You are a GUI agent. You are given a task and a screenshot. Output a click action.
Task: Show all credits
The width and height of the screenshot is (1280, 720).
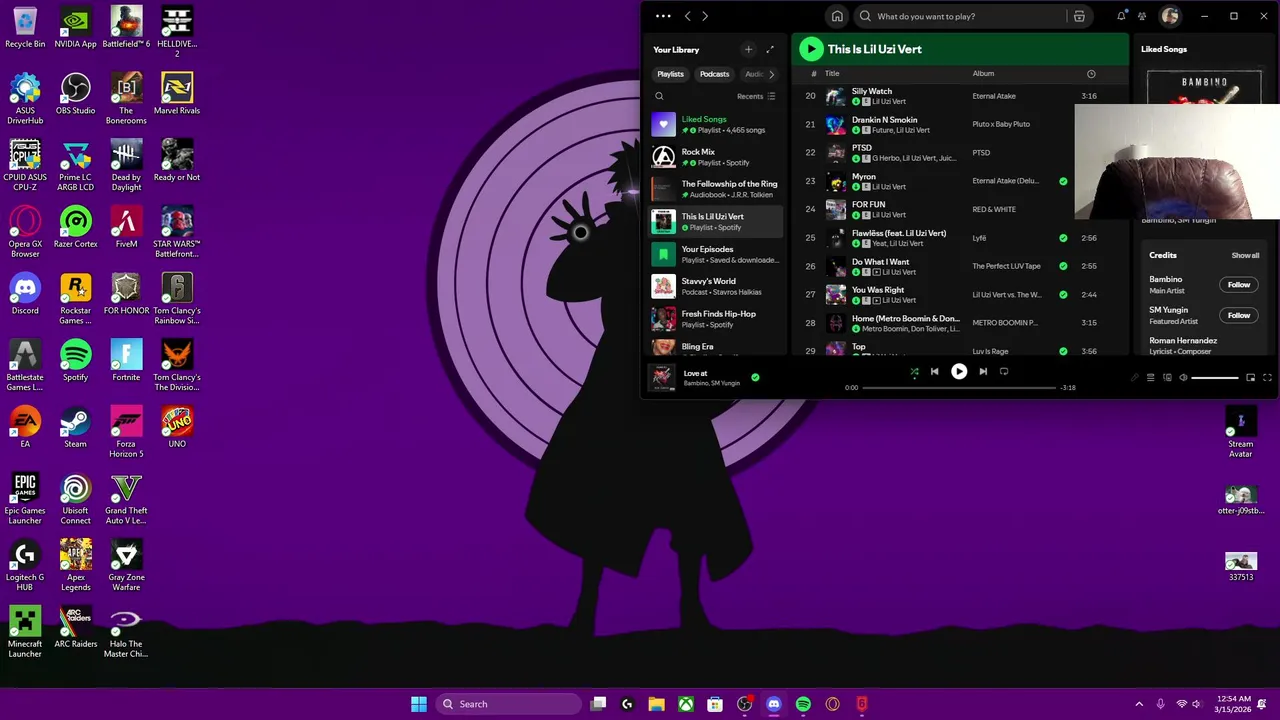1245,255
